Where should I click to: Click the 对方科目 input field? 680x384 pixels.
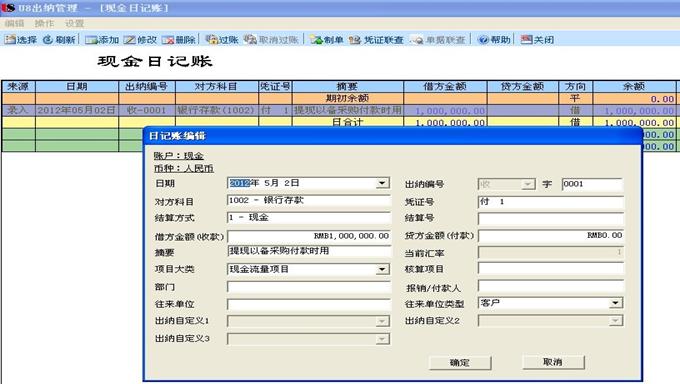coord(308,200)
